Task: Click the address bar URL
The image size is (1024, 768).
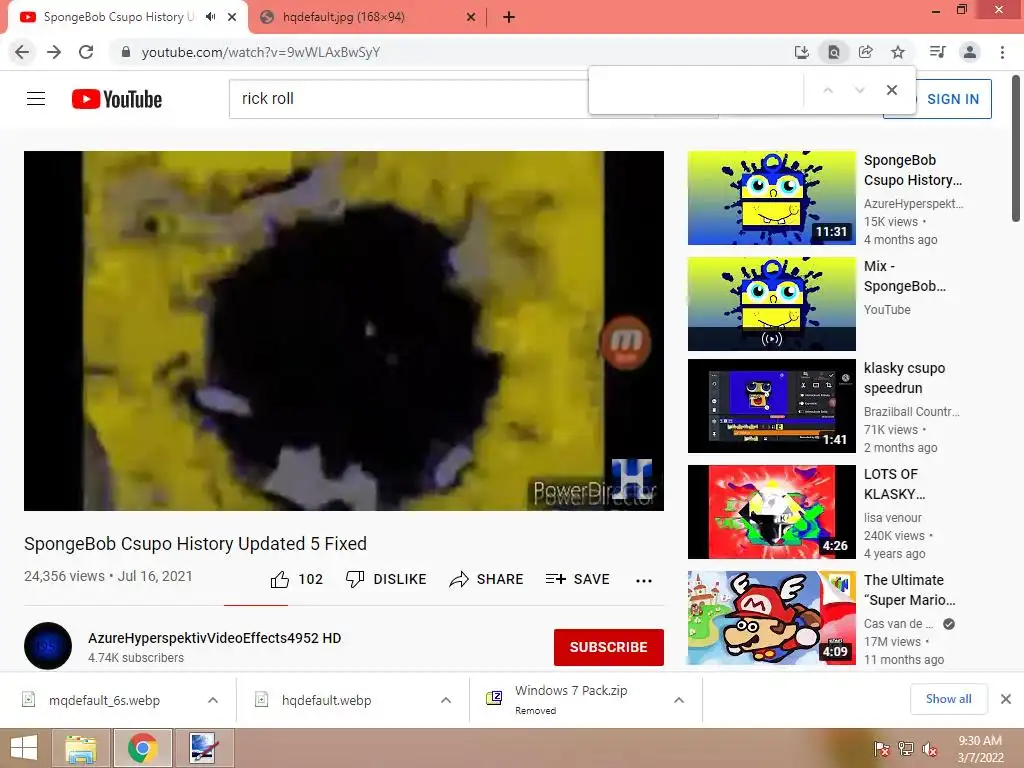Action: 261,52
